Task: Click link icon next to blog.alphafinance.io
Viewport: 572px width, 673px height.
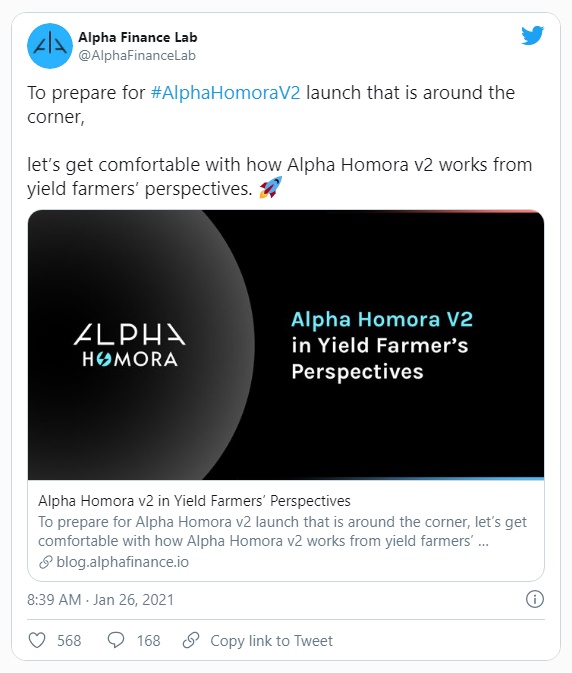Action: pyautogui.click(x=45, y=562)
